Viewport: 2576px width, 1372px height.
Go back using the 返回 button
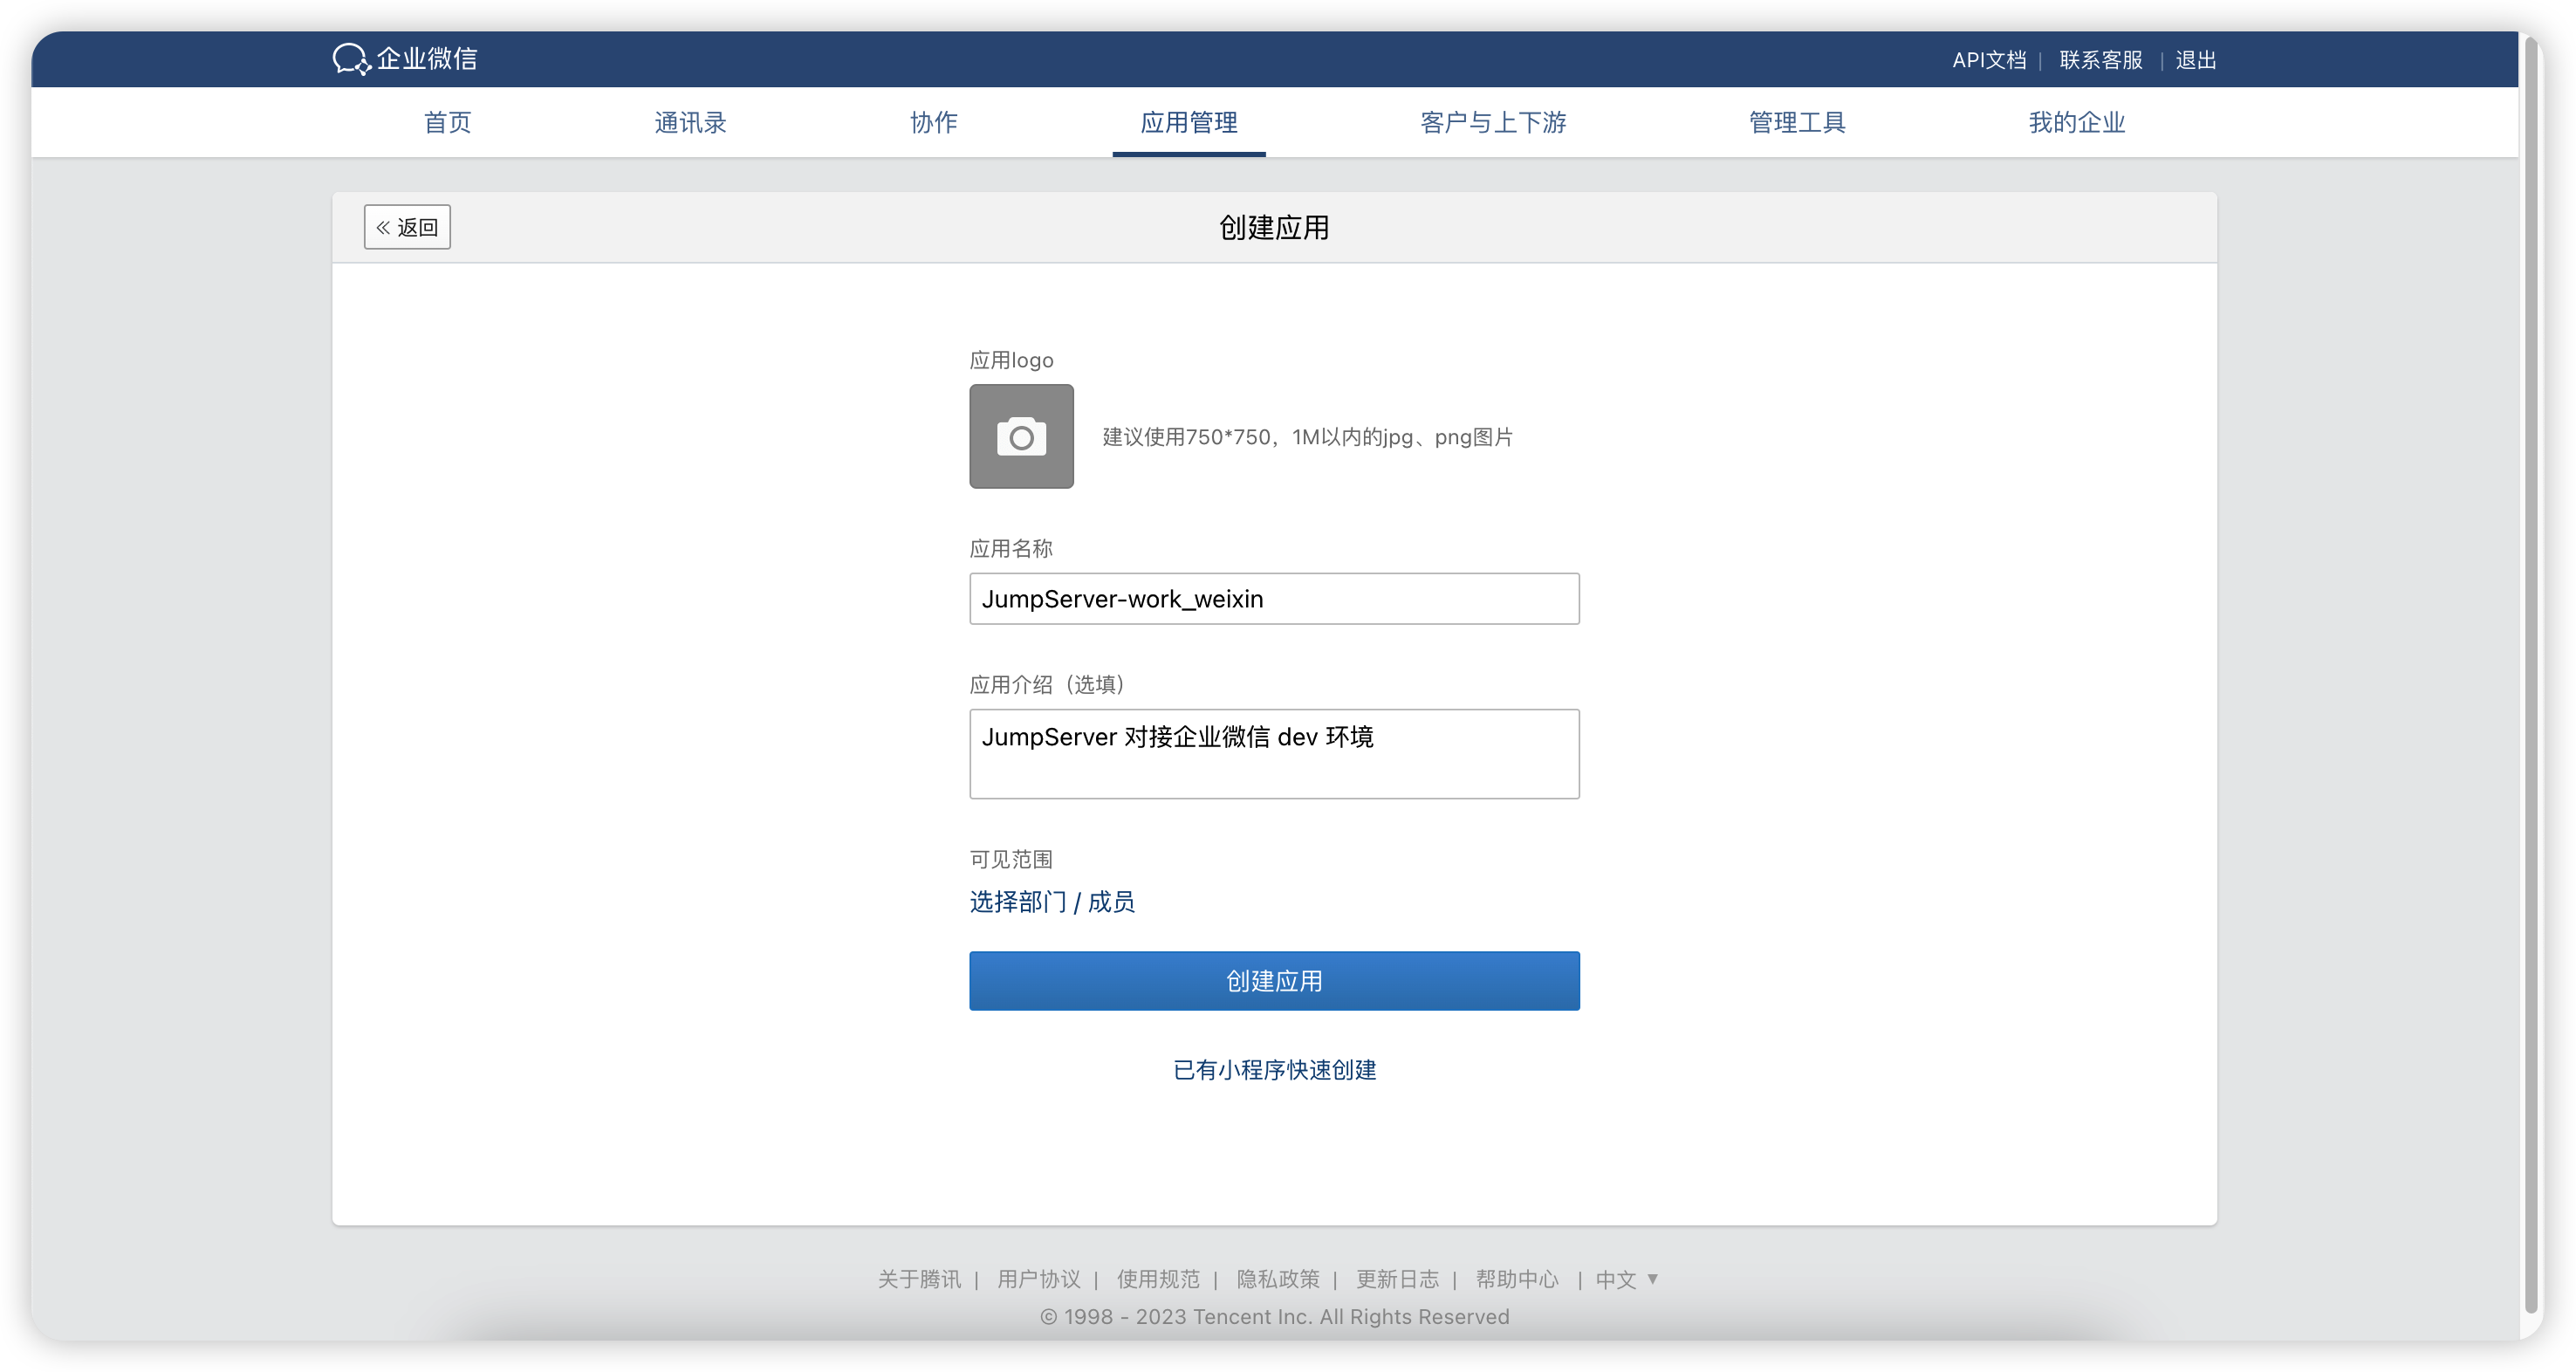click(407, 227)
